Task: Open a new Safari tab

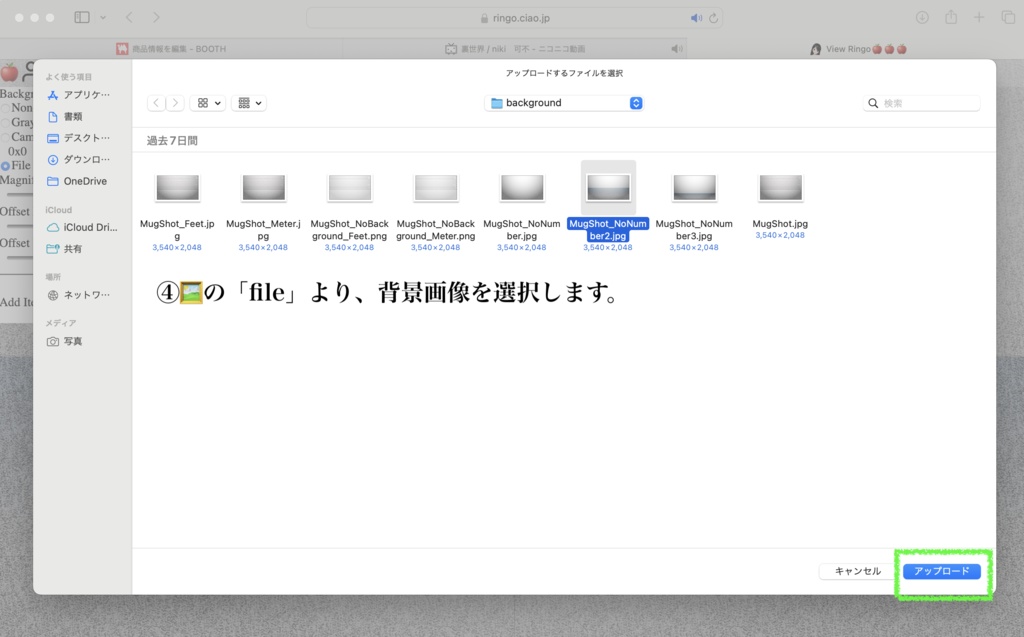Action: (979, 18)
